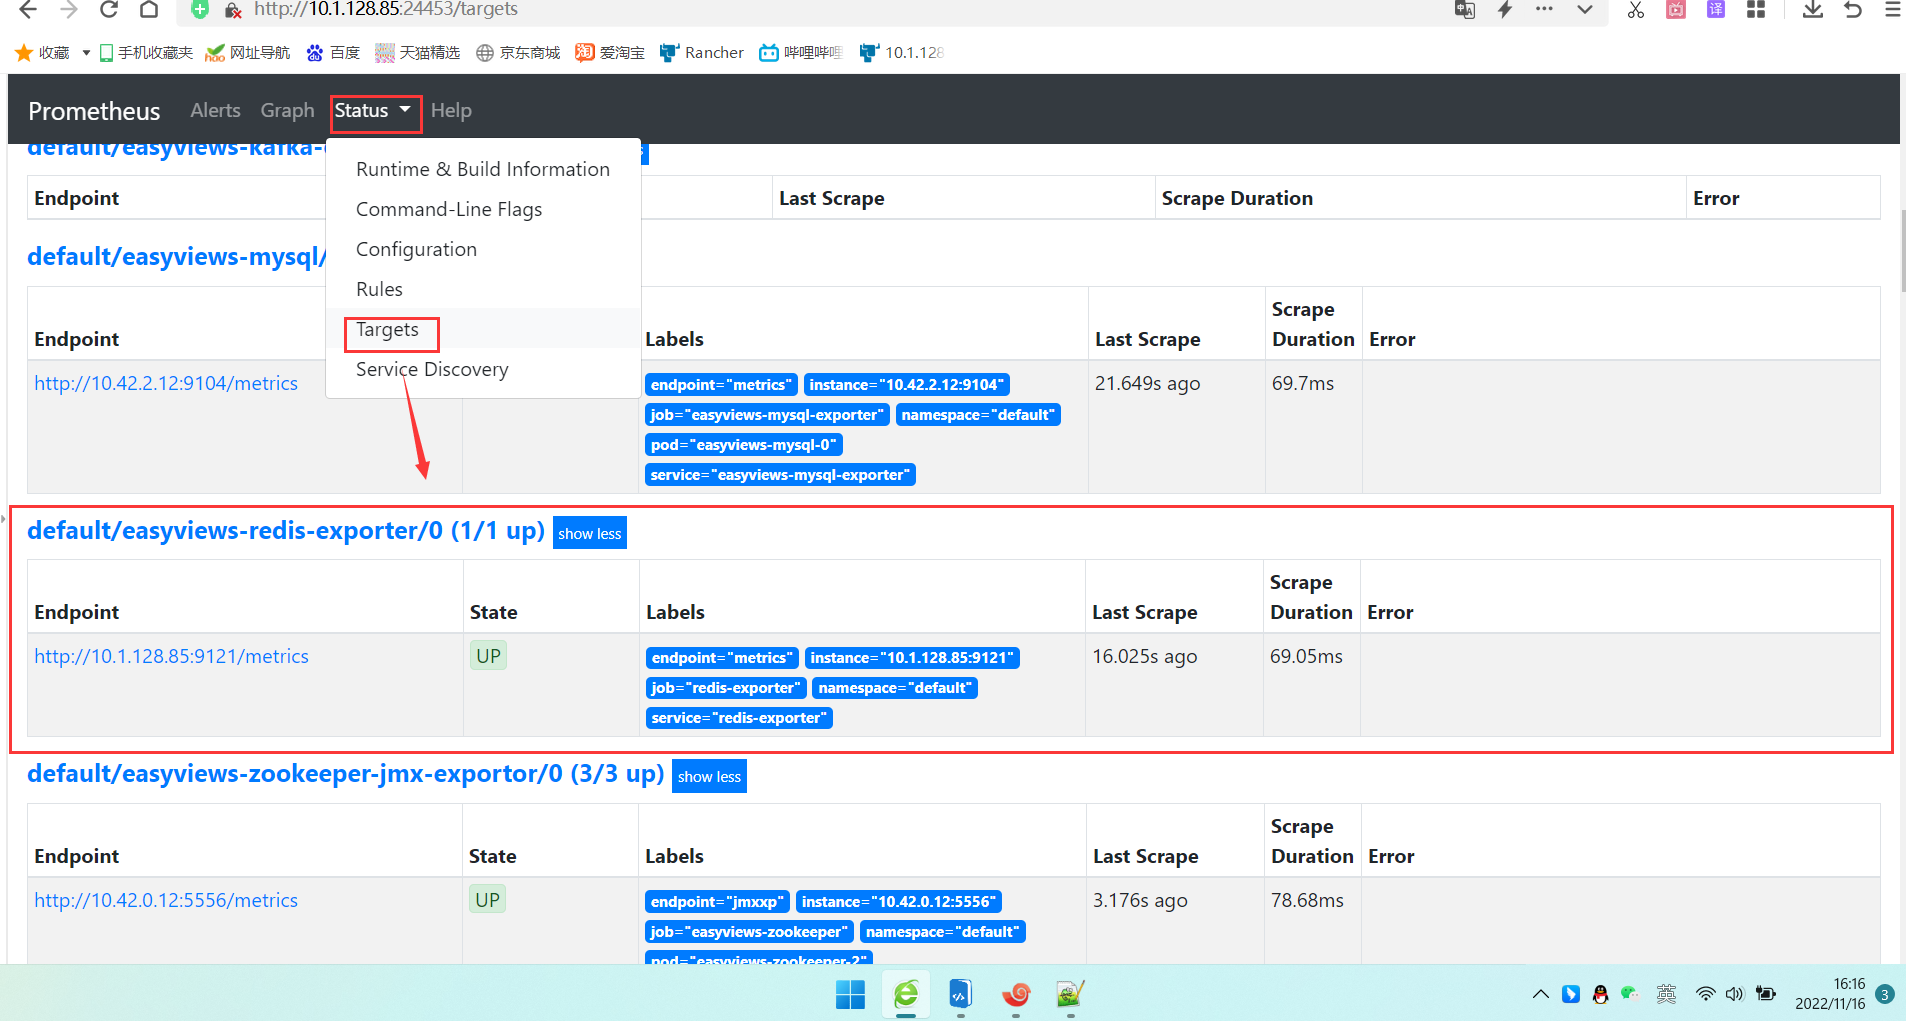Screen dimensions: 1906x1021
Task: Open WeChat tray icon
Action: [1629, 994]
